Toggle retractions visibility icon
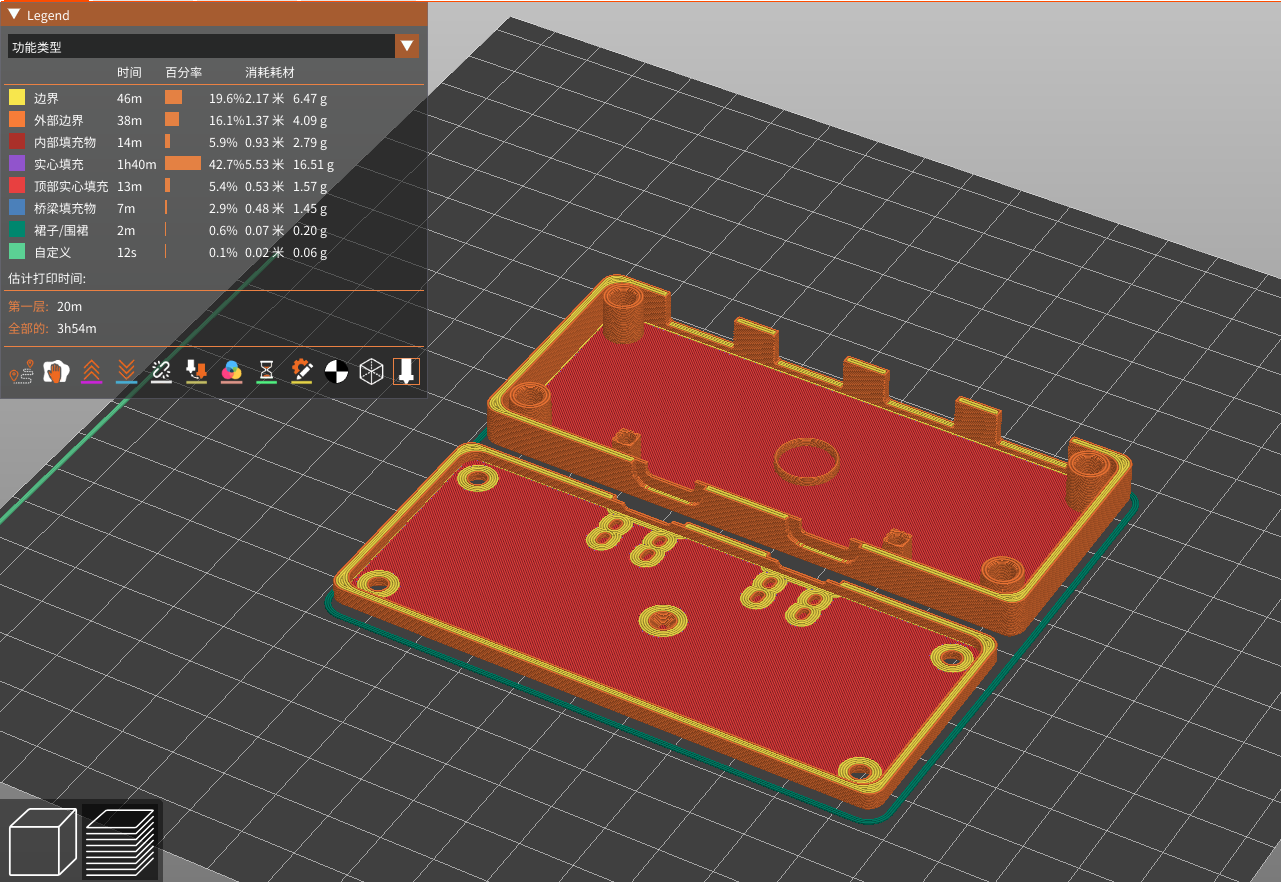 (91, 372)
